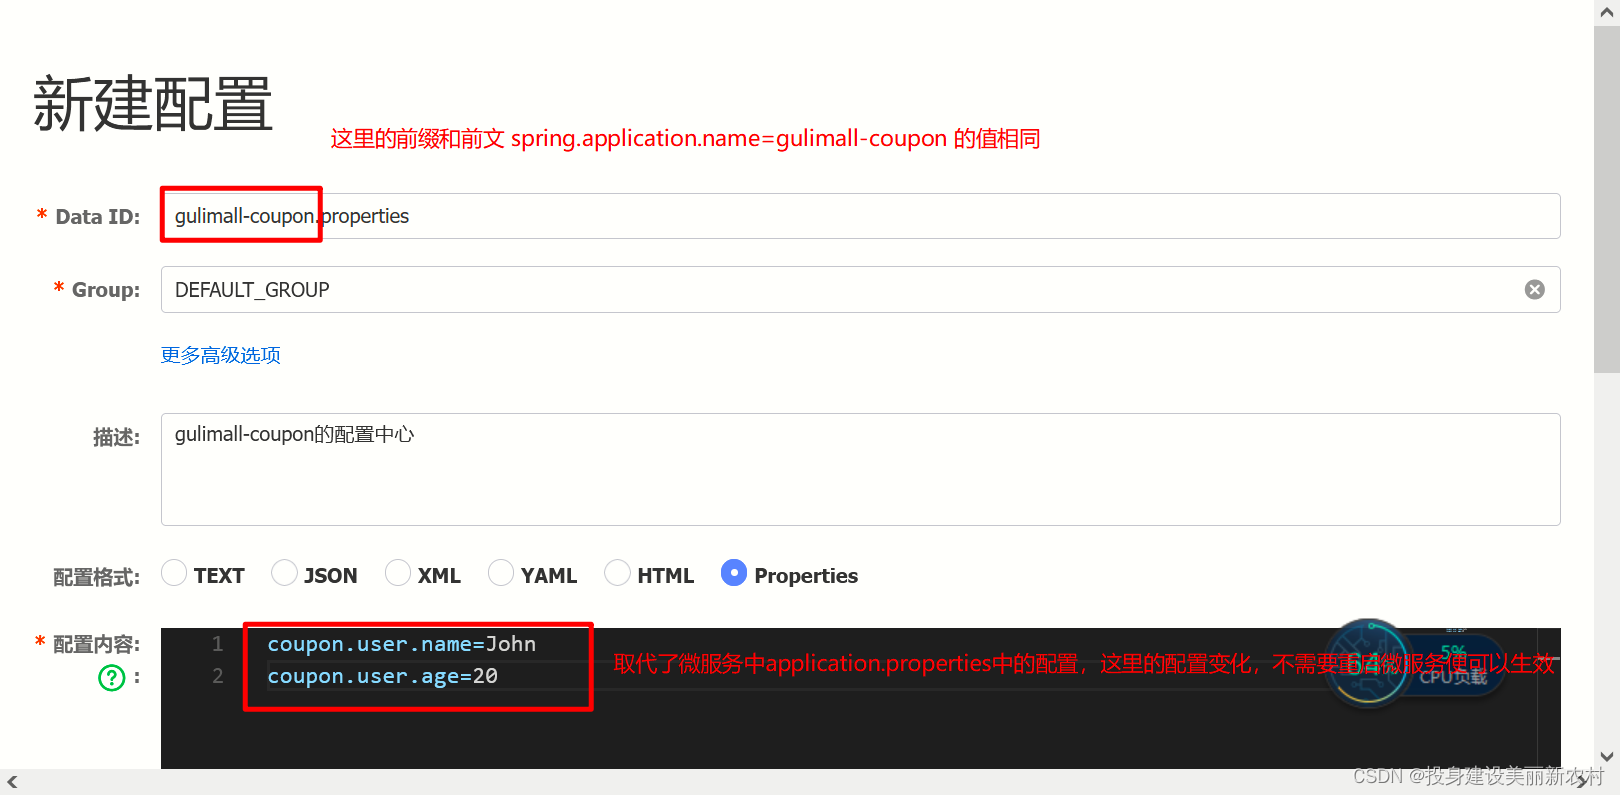Click line number 1 in editor gutter

click(x=217, y=644)
